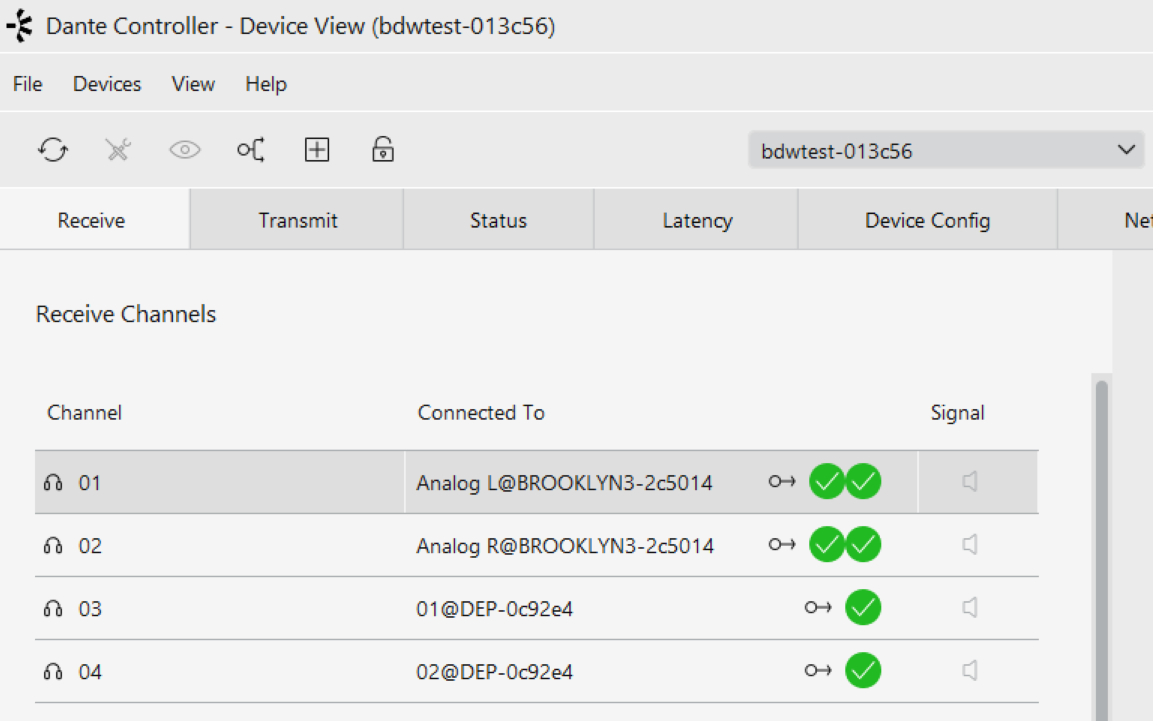Open the Devices menu
The width and height of the screenshot is (1153, 721).
coord(107,84)
